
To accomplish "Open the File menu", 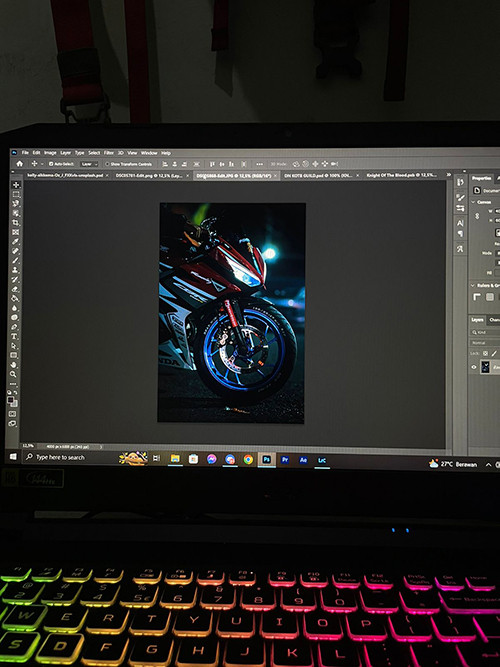I will click(25, 153).
